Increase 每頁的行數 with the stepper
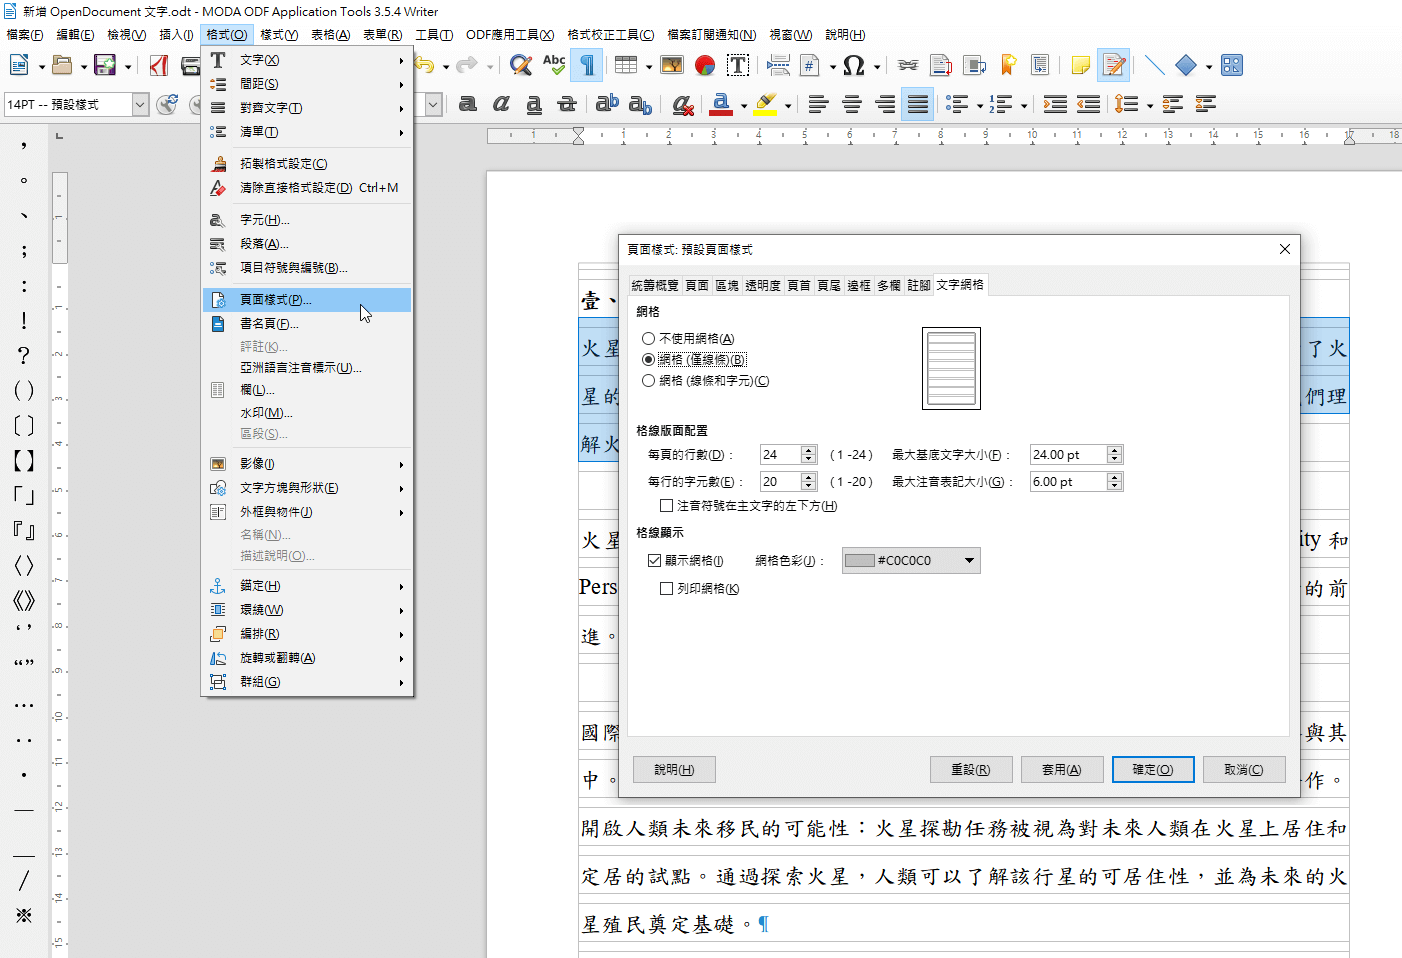Viewport: 1402px width, 958px height. pyautogui.click(x=809, y=449)
